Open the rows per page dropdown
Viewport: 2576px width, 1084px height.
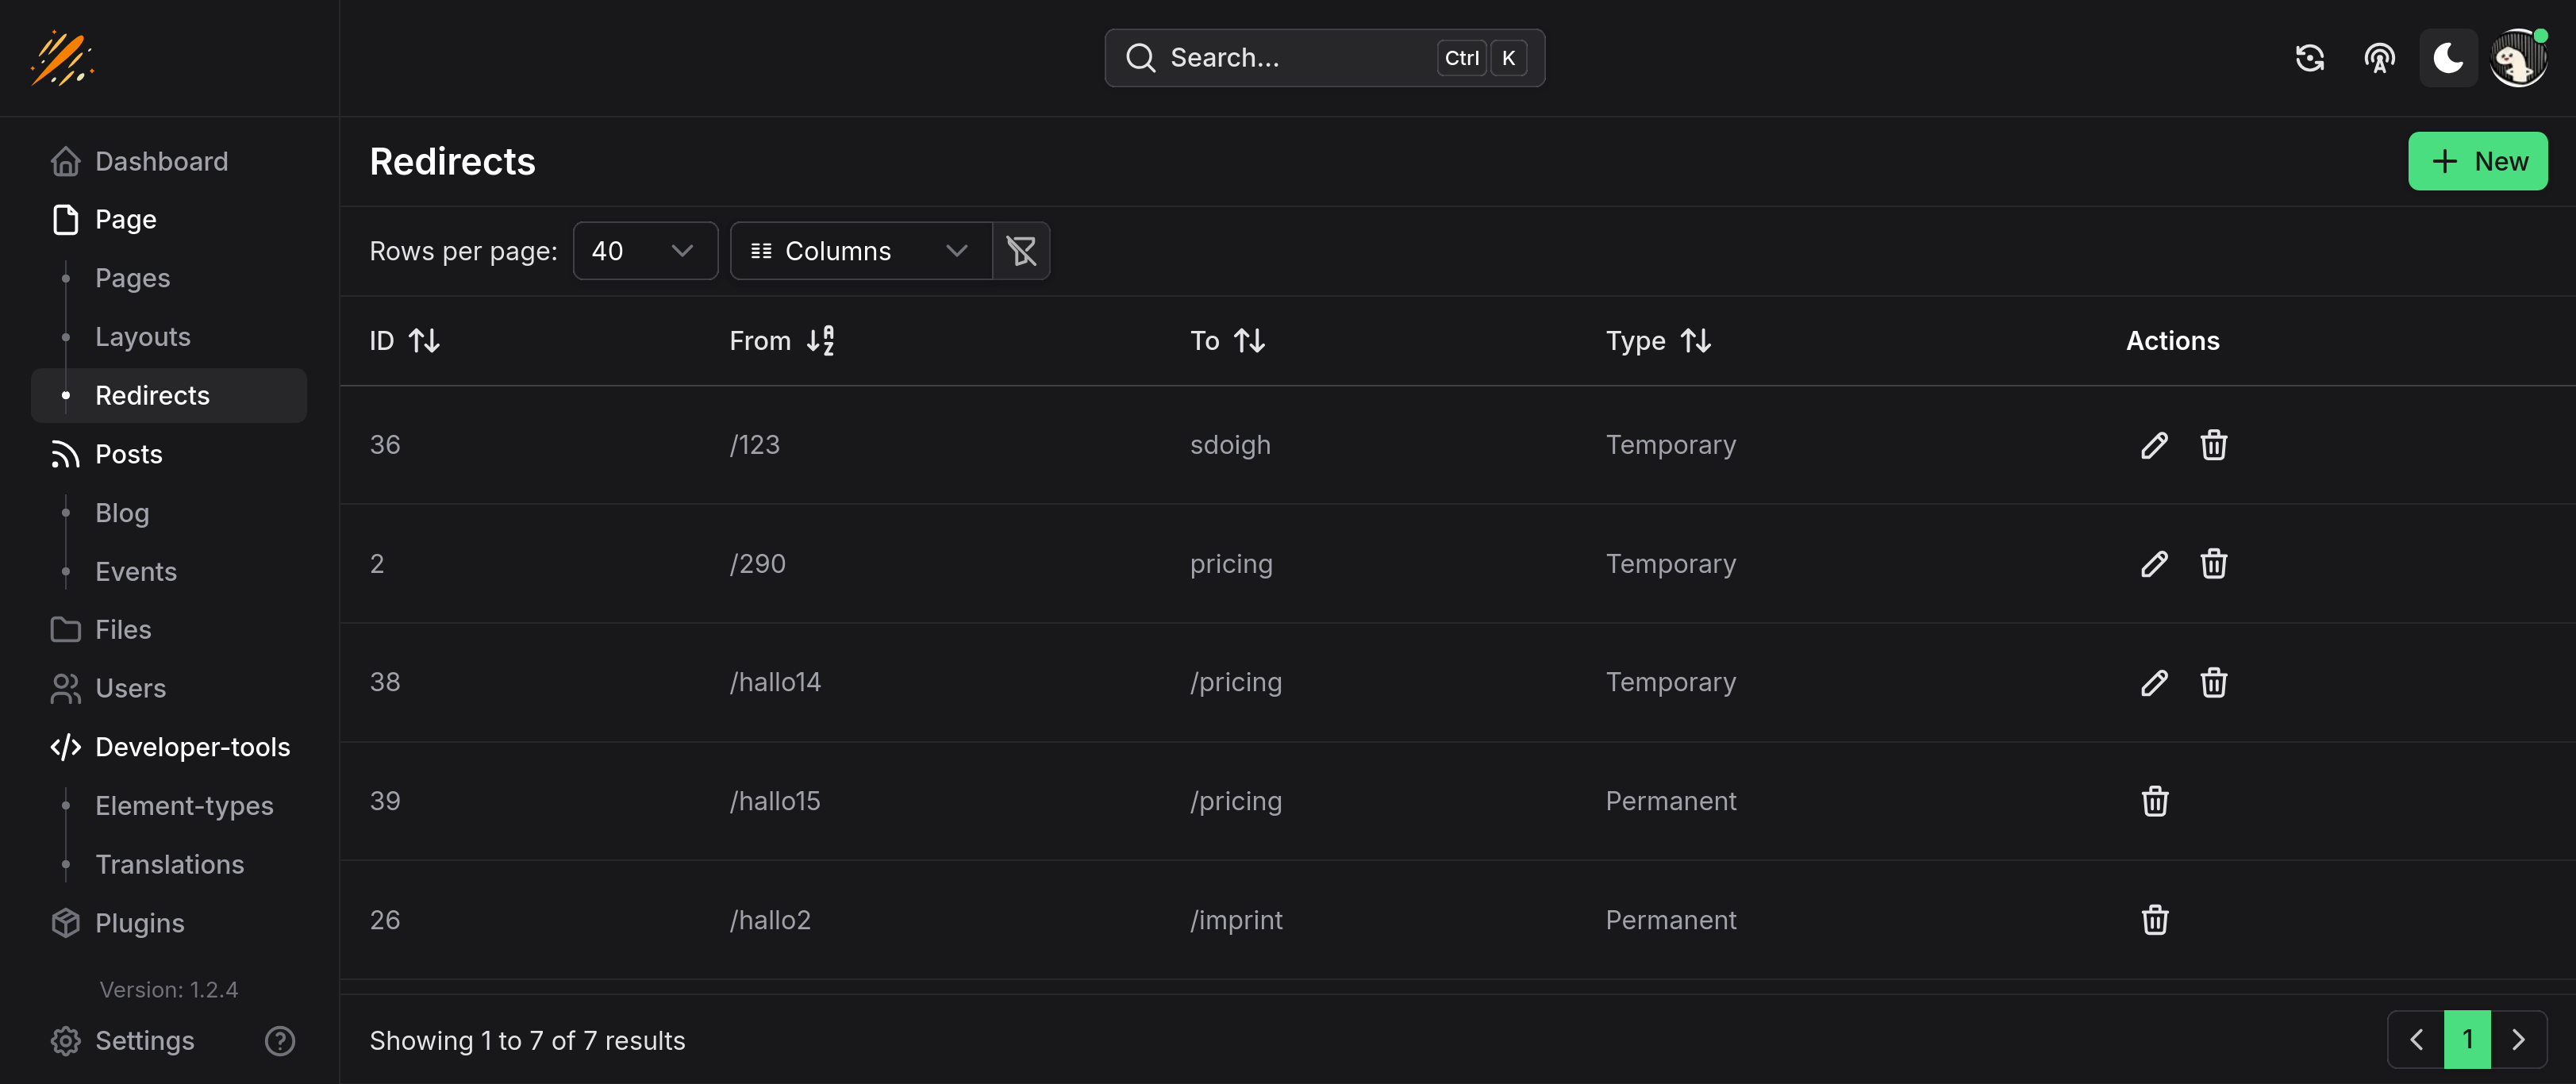tap(645, 251)
